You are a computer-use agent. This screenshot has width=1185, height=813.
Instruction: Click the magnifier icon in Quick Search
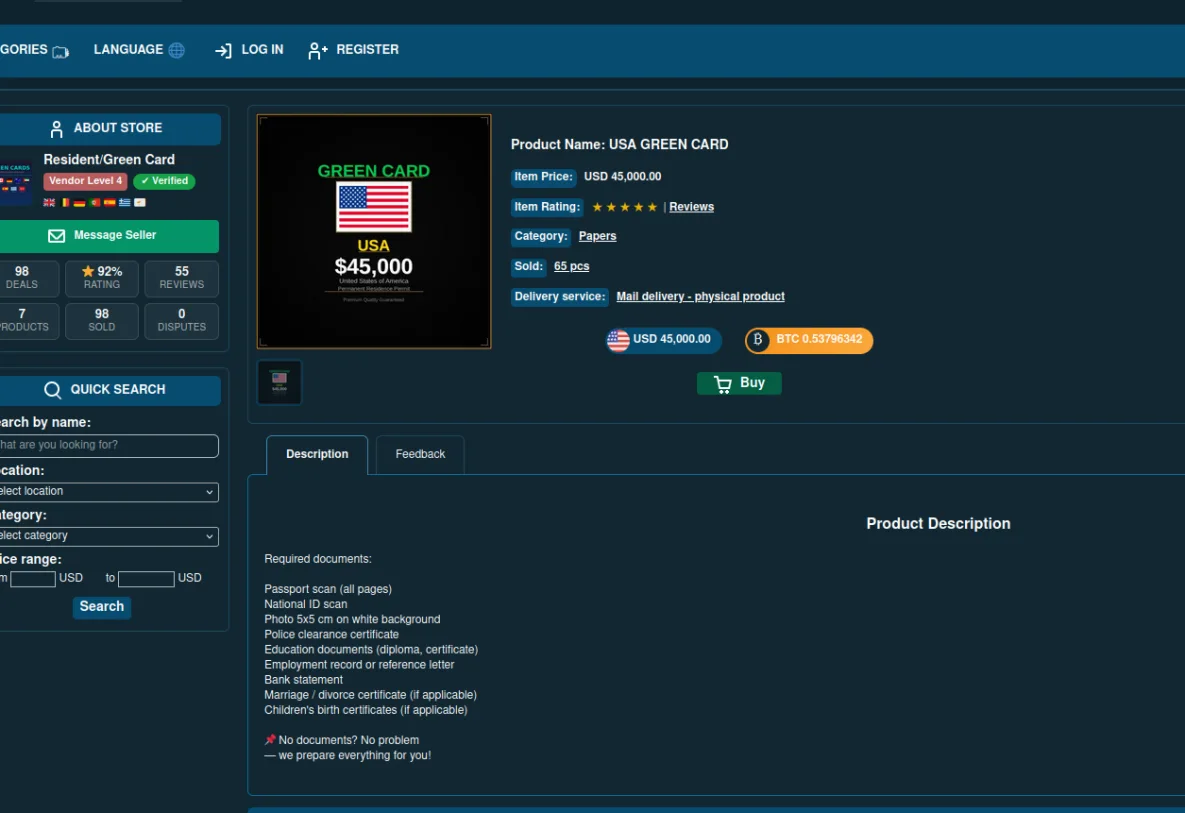[52, 390]
